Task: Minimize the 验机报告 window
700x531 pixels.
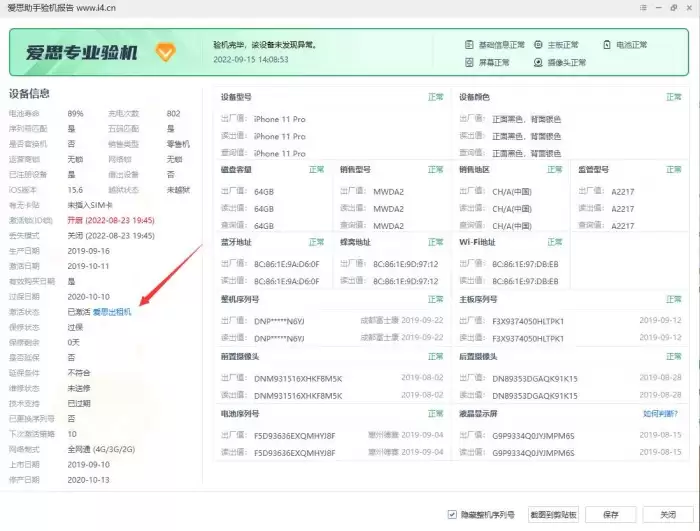Action: 658,8
